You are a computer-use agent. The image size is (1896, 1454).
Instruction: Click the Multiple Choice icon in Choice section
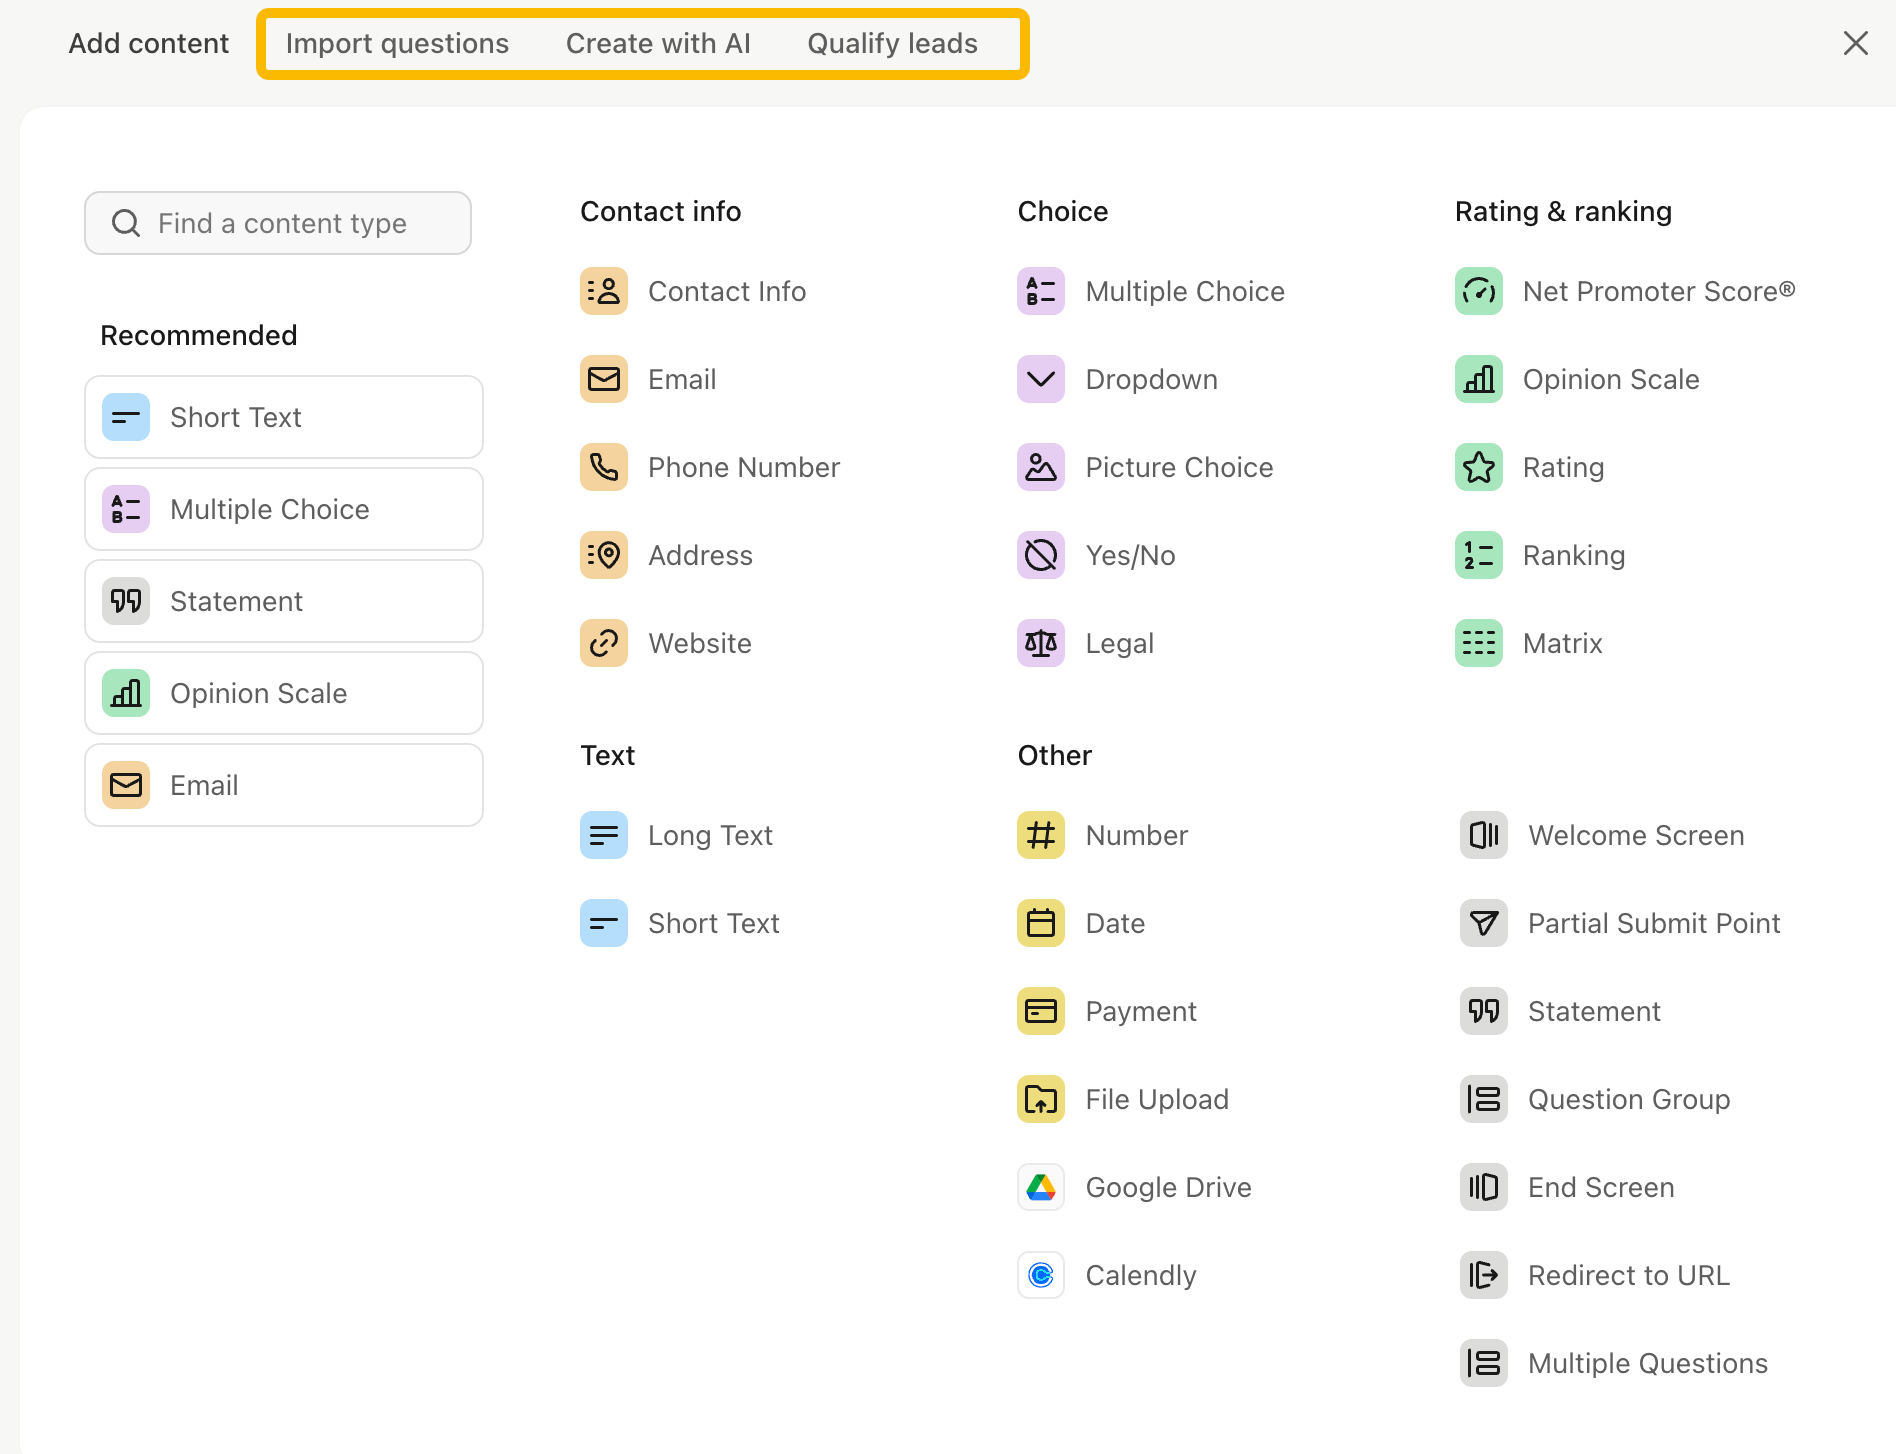tap(1041, 291)
